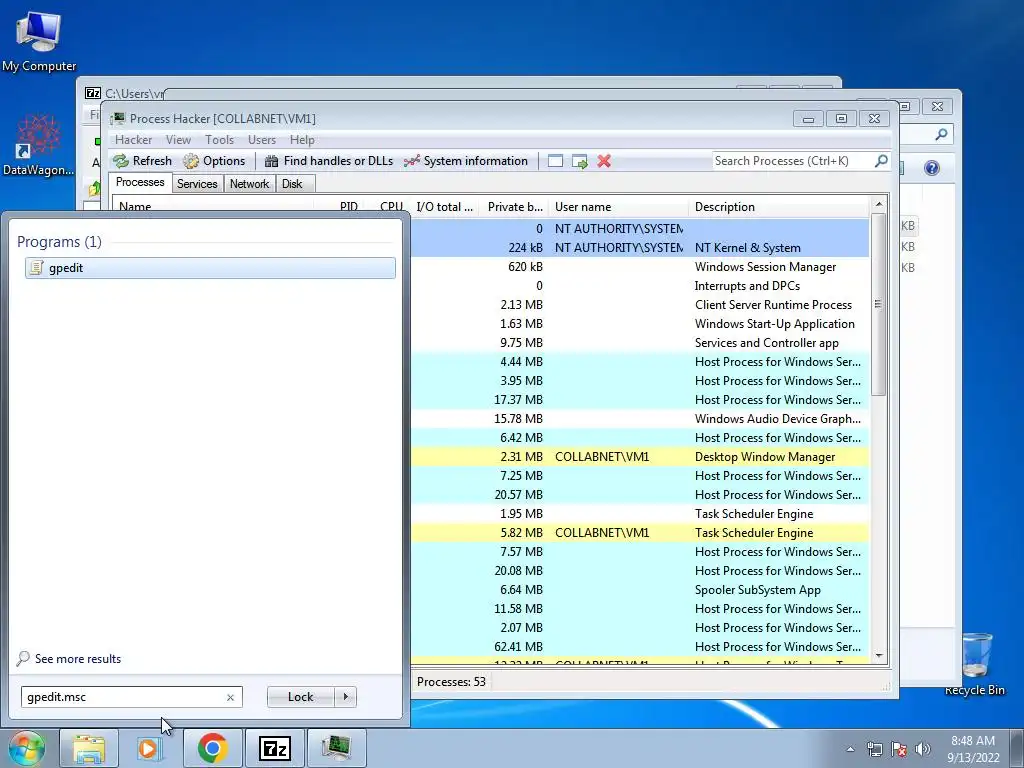Click the search icon in background window
The height and width of the screenshot is (768, 1024).
tap(941, 135)
